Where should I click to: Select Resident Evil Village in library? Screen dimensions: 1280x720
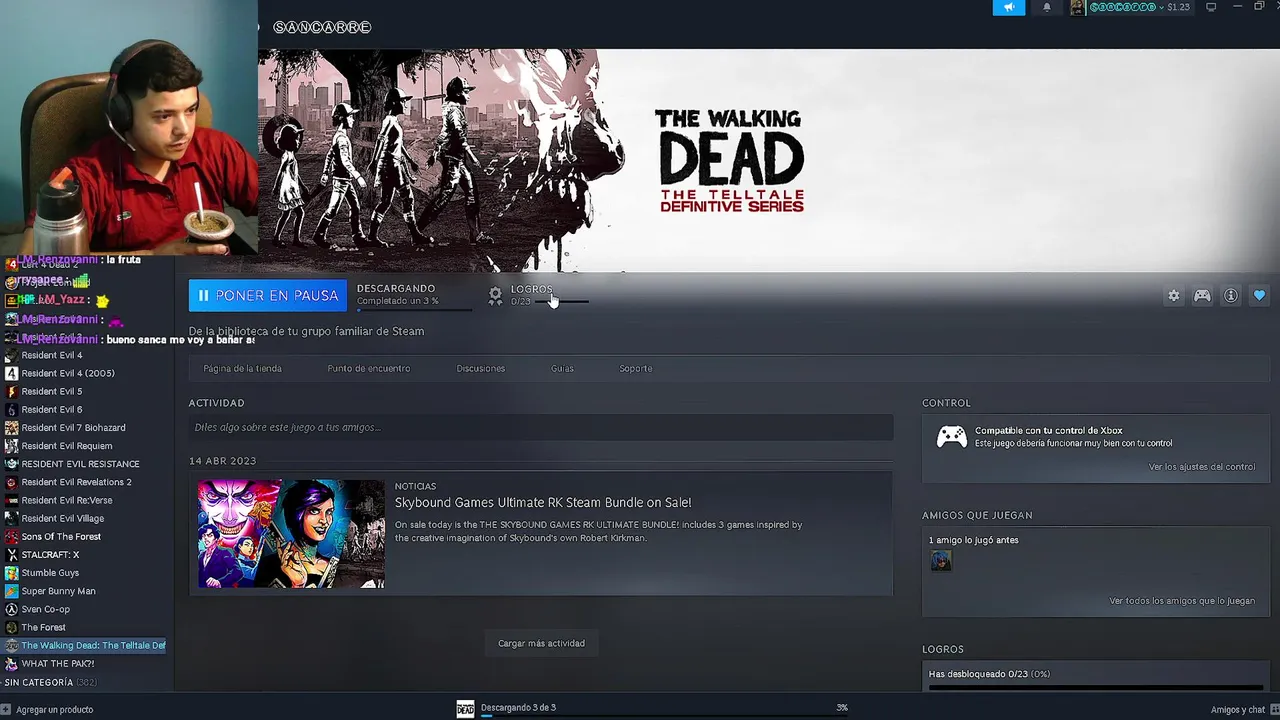coord(63,518)
